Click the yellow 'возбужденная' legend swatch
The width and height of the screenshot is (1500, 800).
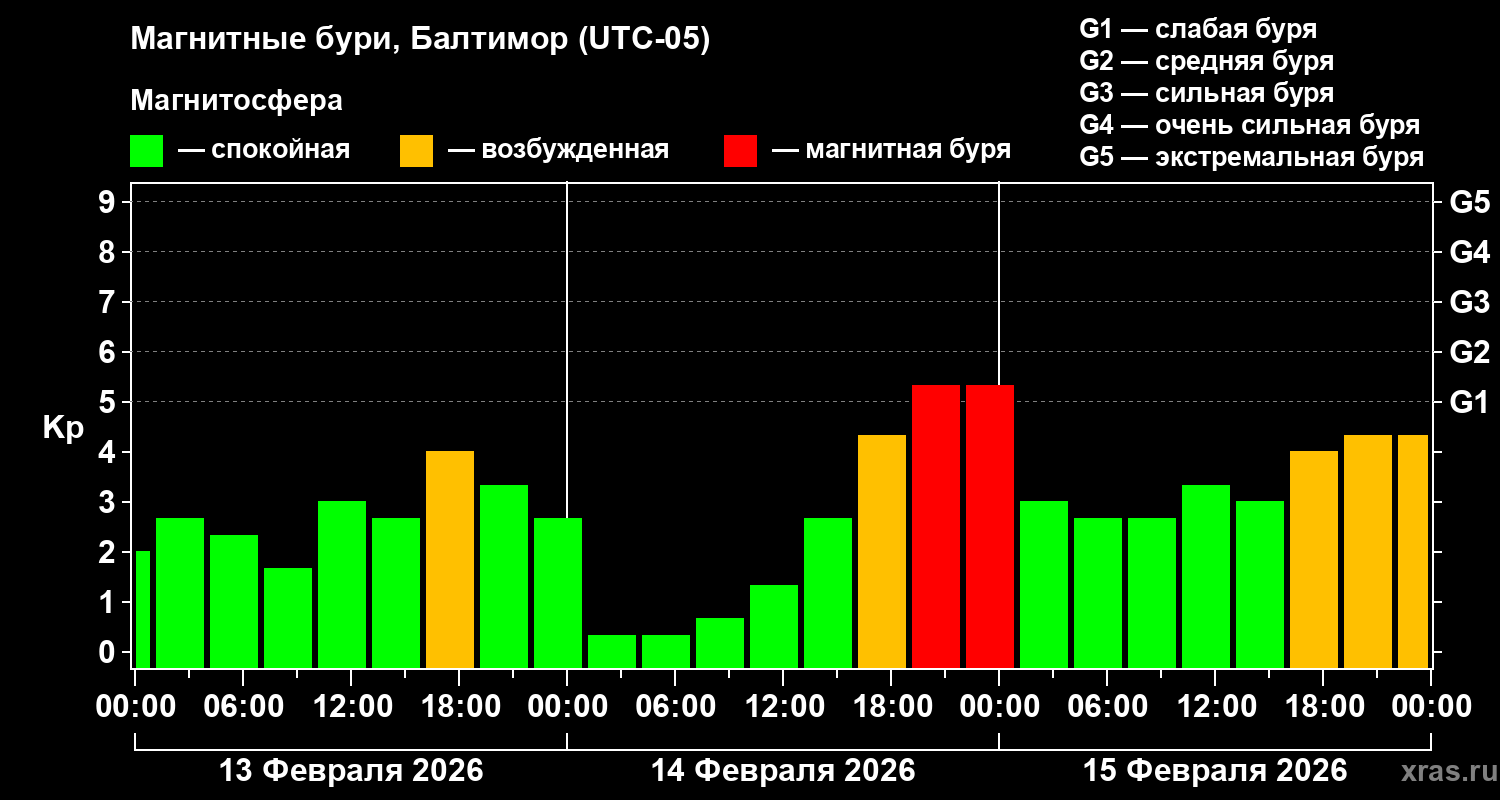tap(417, 151)
